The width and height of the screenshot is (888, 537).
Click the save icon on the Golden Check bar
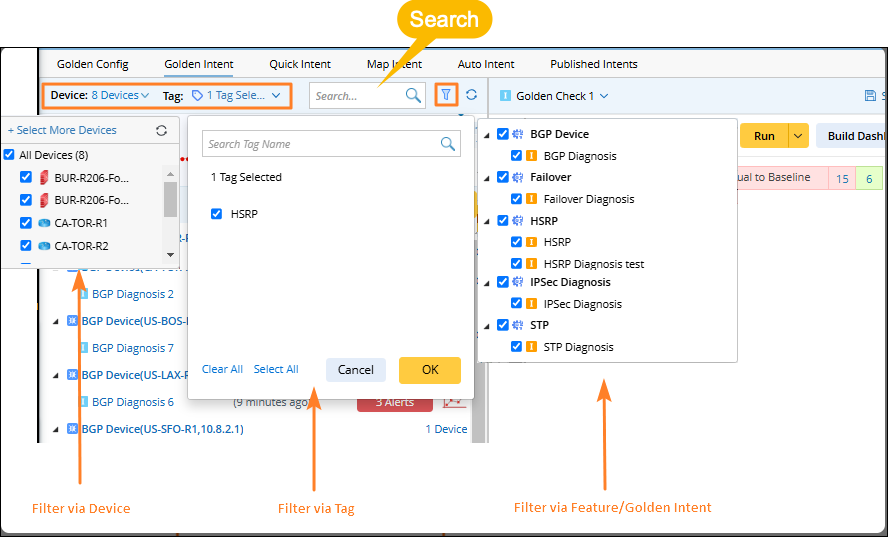[x=870, y=96]
